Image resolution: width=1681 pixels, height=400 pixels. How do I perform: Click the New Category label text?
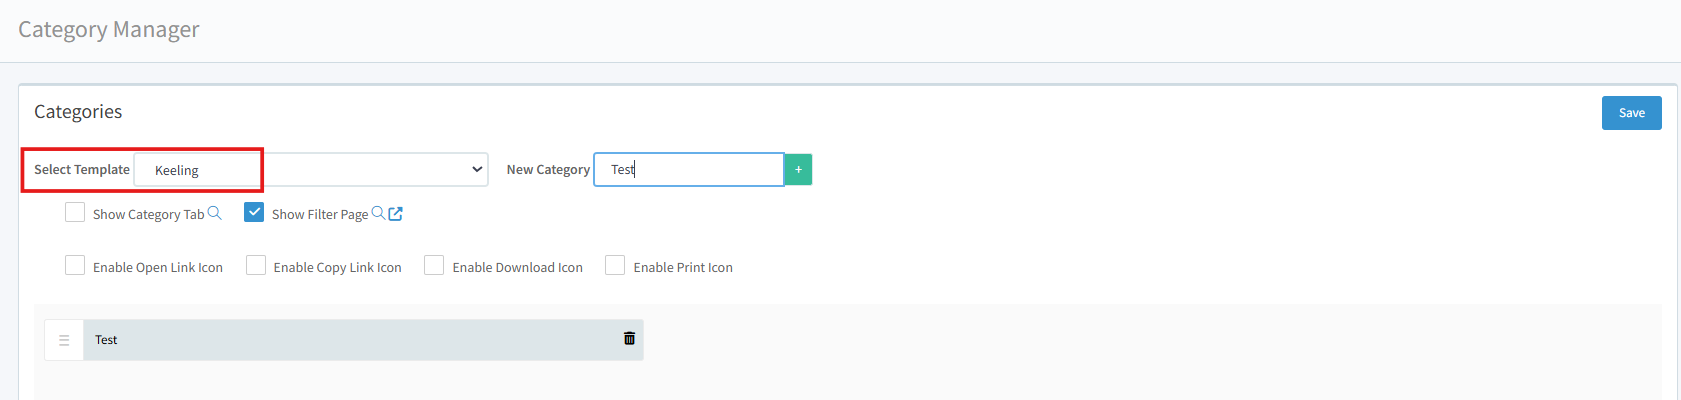548,170
